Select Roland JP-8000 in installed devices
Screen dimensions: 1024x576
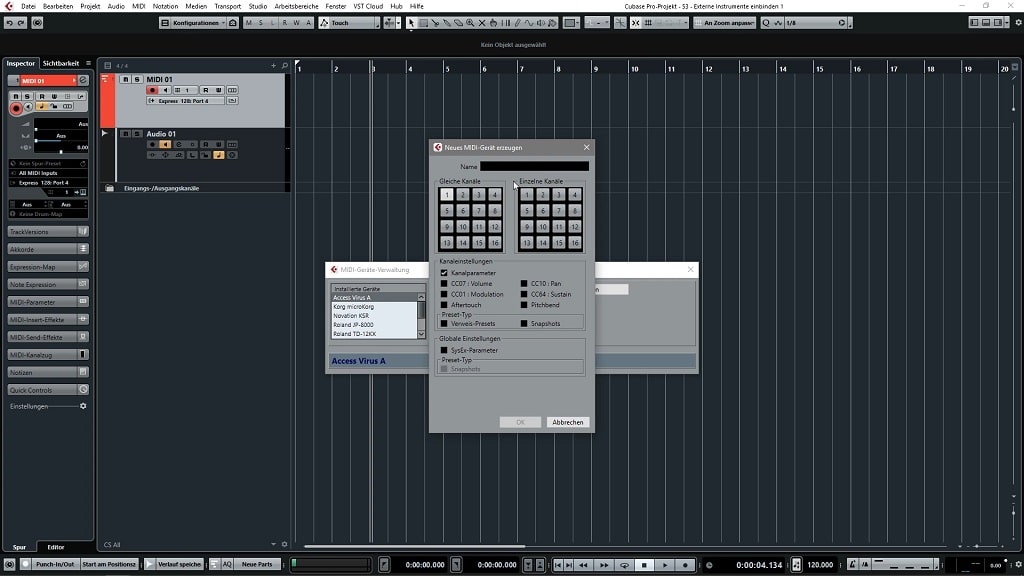click(374, 325)
